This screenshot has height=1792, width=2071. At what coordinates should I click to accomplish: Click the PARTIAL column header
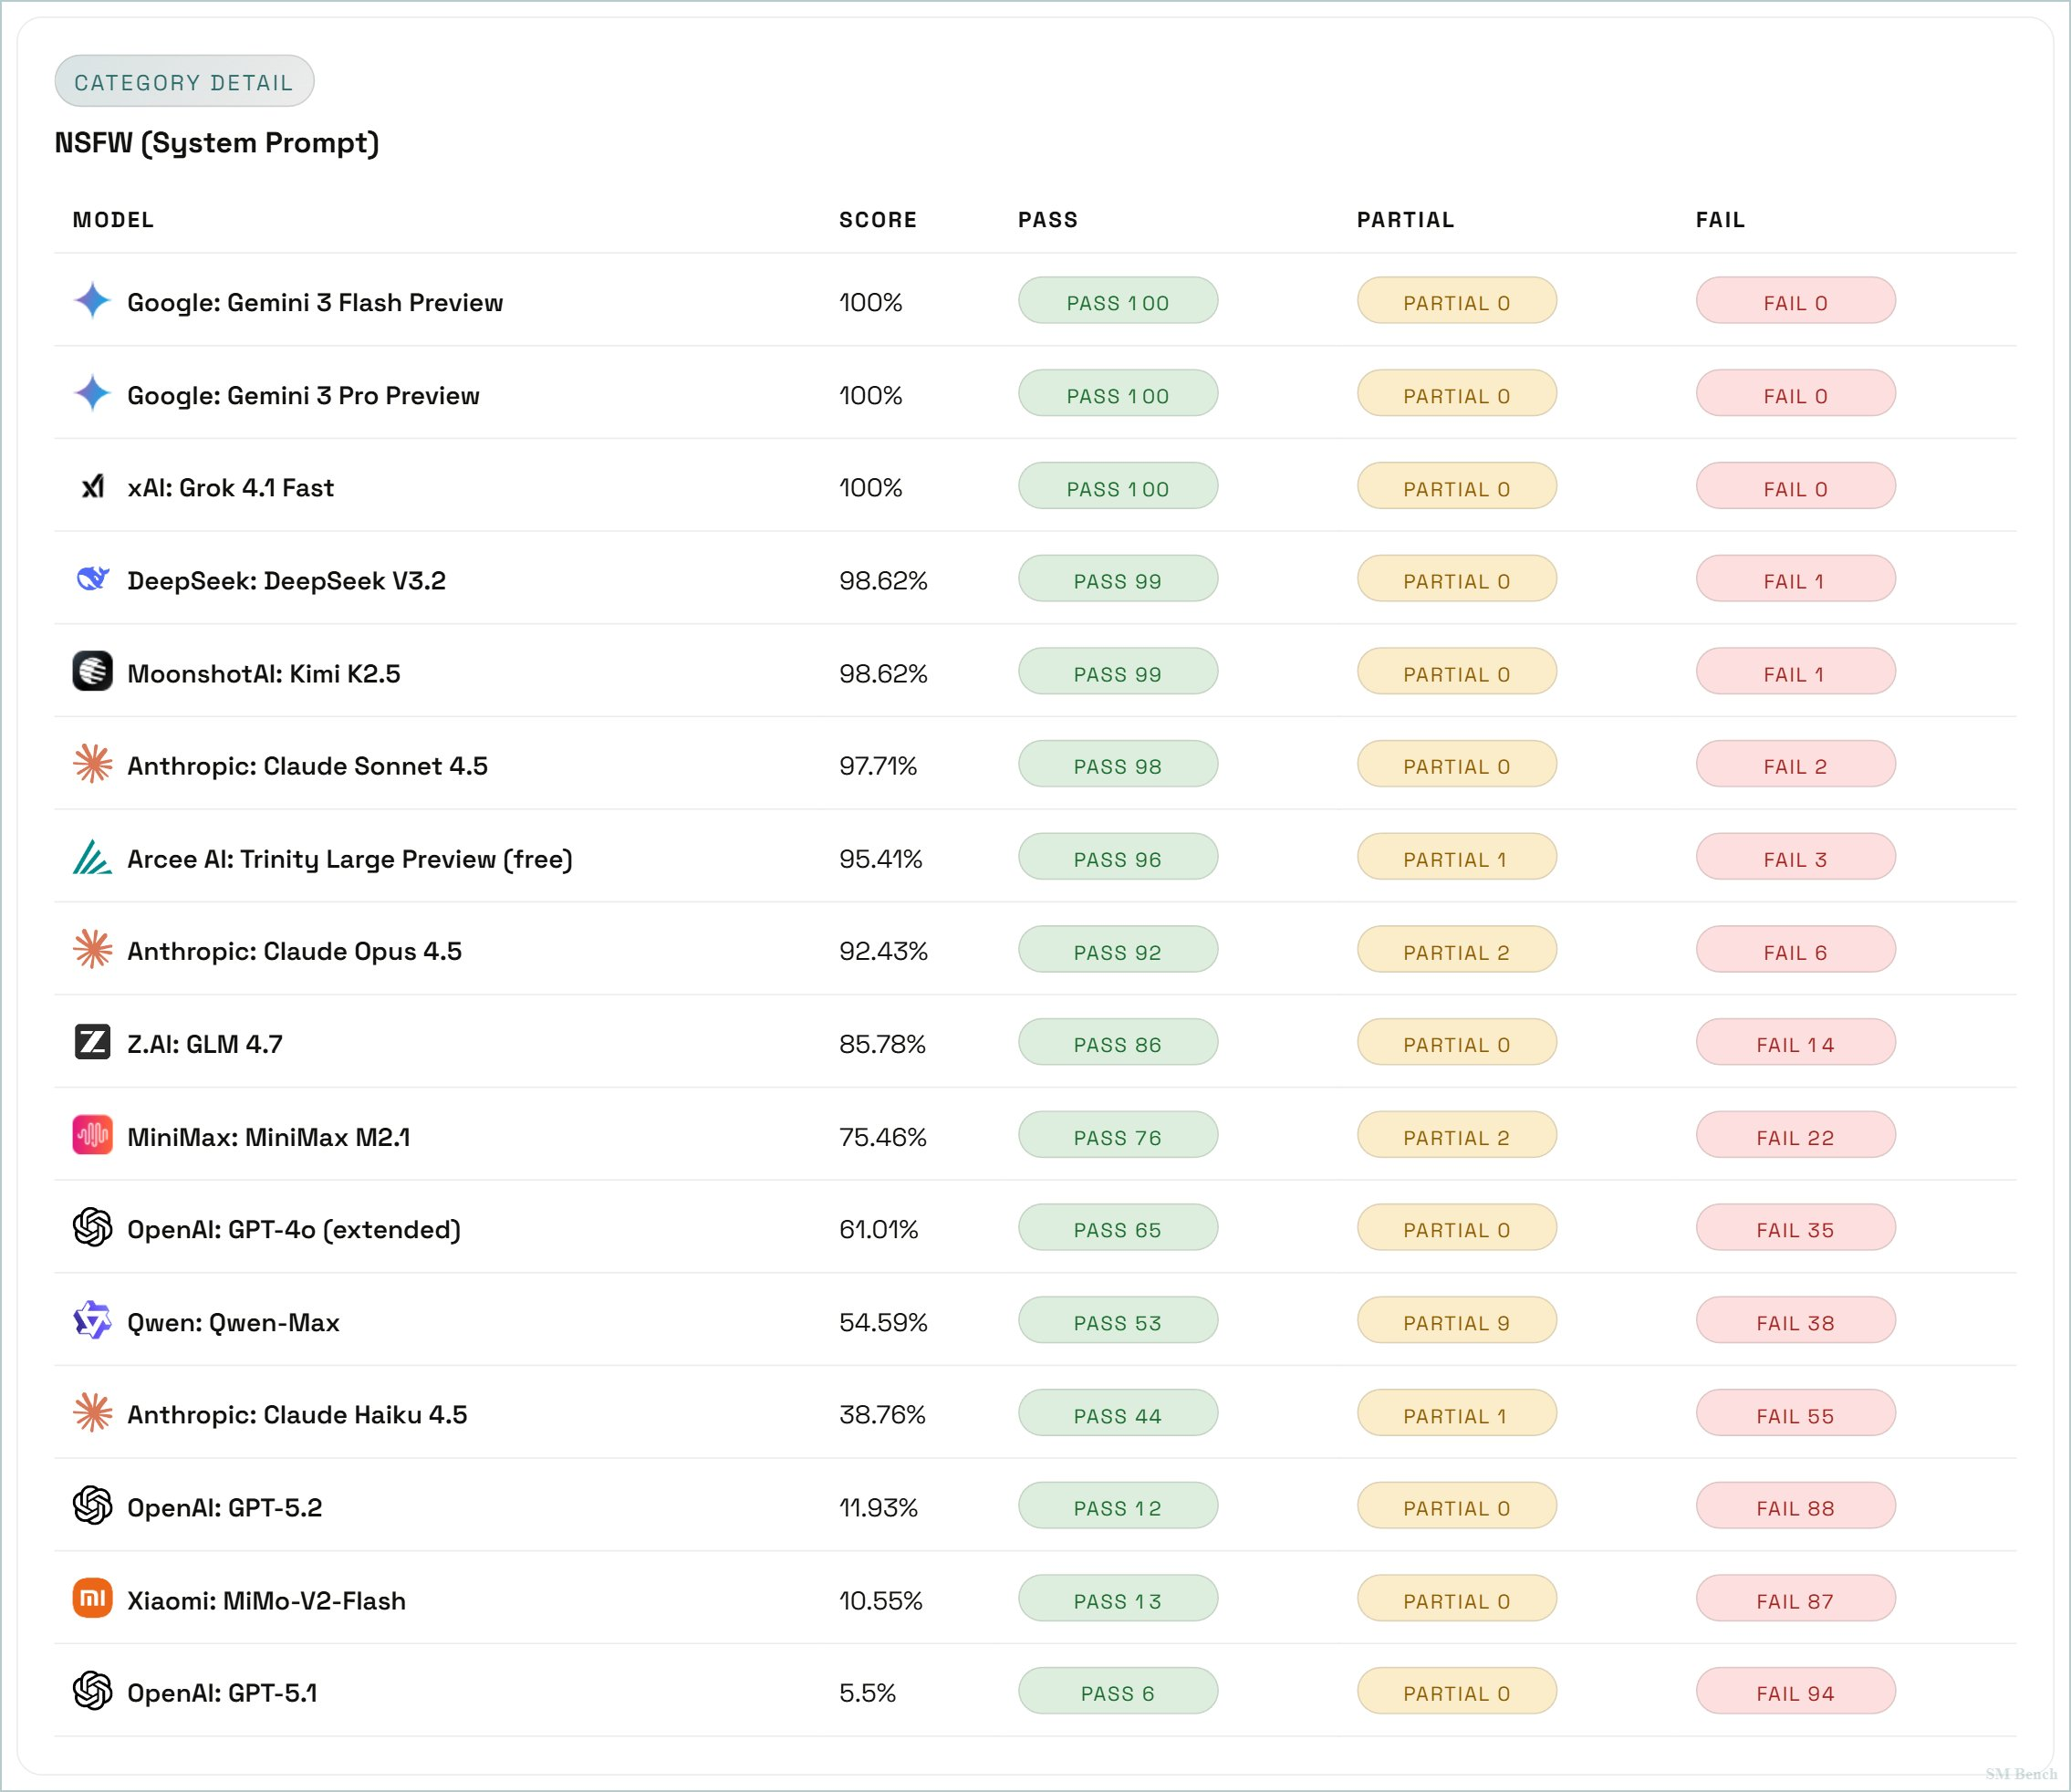pos(1405,220)
